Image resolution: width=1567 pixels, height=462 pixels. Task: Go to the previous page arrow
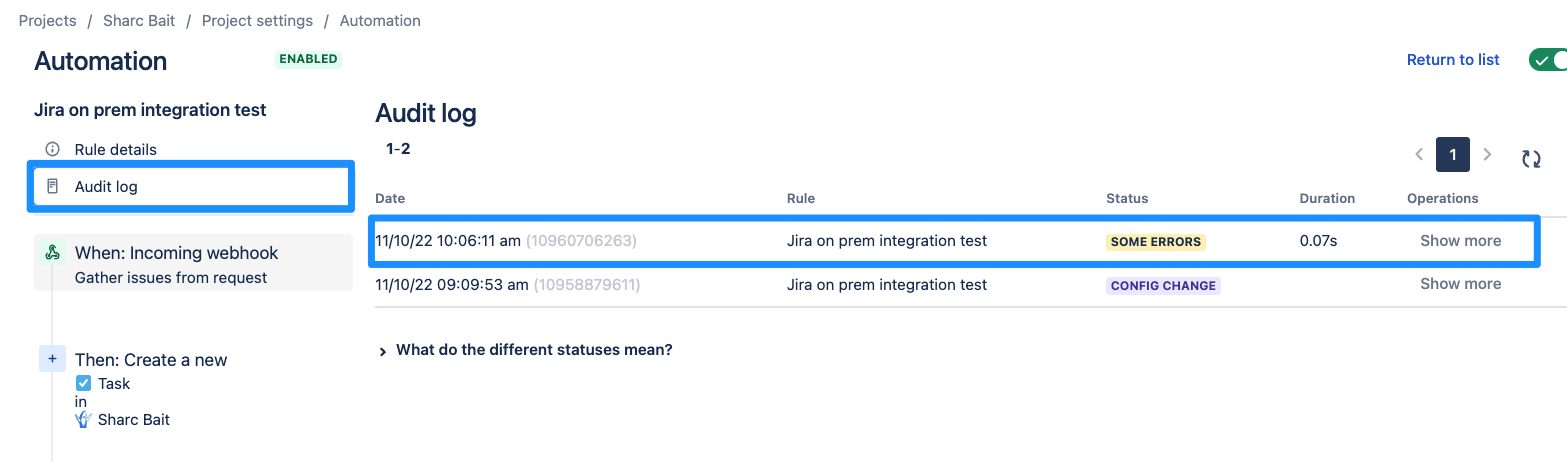pyautogui.click(x=1419, y=155)
